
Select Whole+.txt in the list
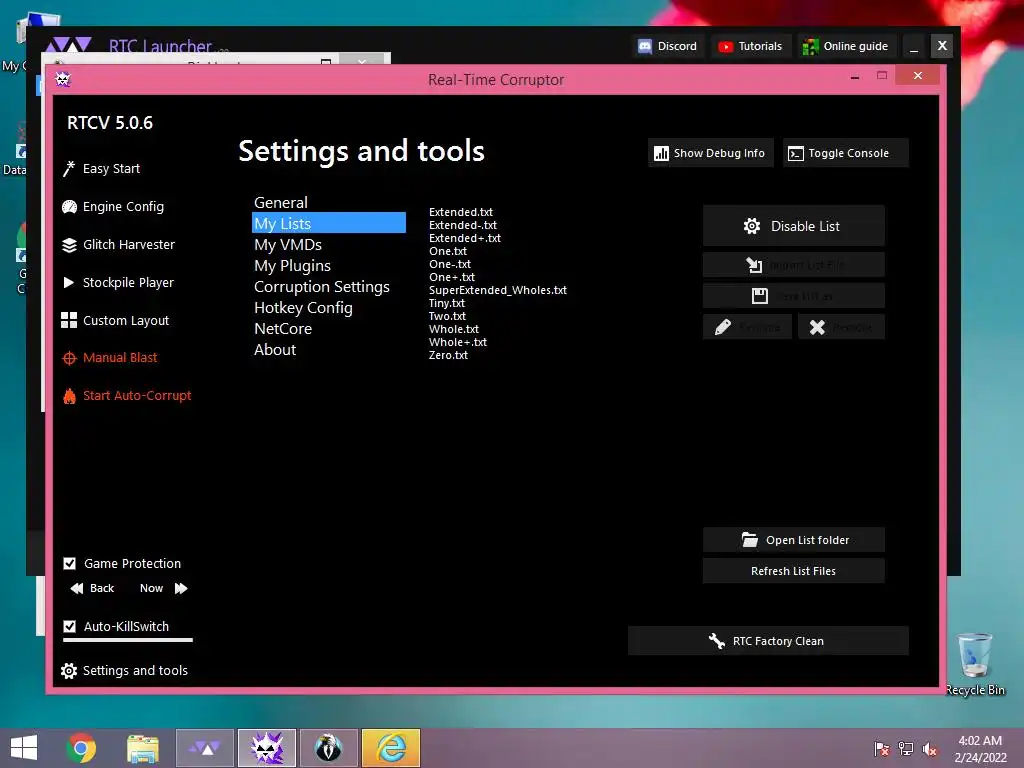pyautogui.click(x=457, y=342)
